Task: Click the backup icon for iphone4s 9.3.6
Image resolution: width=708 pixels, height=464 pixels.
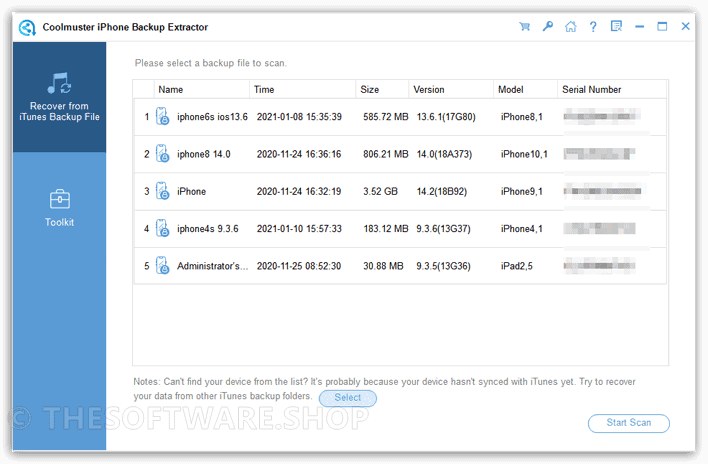Action: tap(162, 228)
